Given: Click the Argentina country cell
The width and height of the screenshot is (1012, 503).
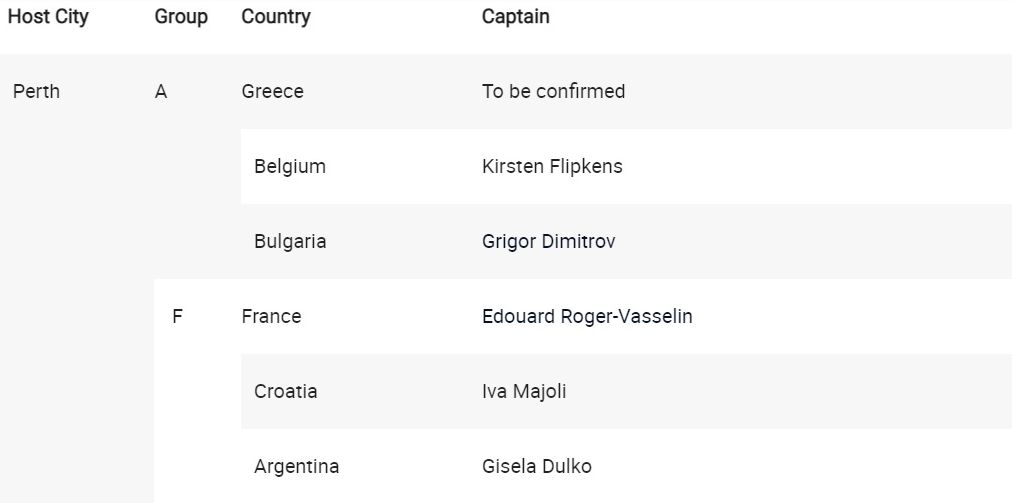Looking at the screenshot, I should pyautogui.click(x=296, y=466).
